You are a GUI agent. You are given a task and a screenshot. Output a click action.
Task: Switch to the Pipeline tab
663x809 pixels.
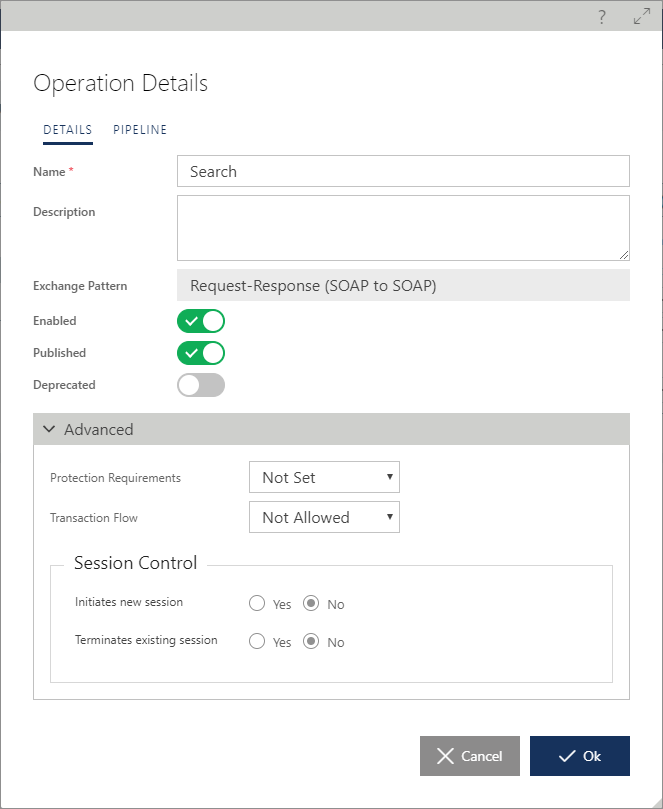pos(140,130)
